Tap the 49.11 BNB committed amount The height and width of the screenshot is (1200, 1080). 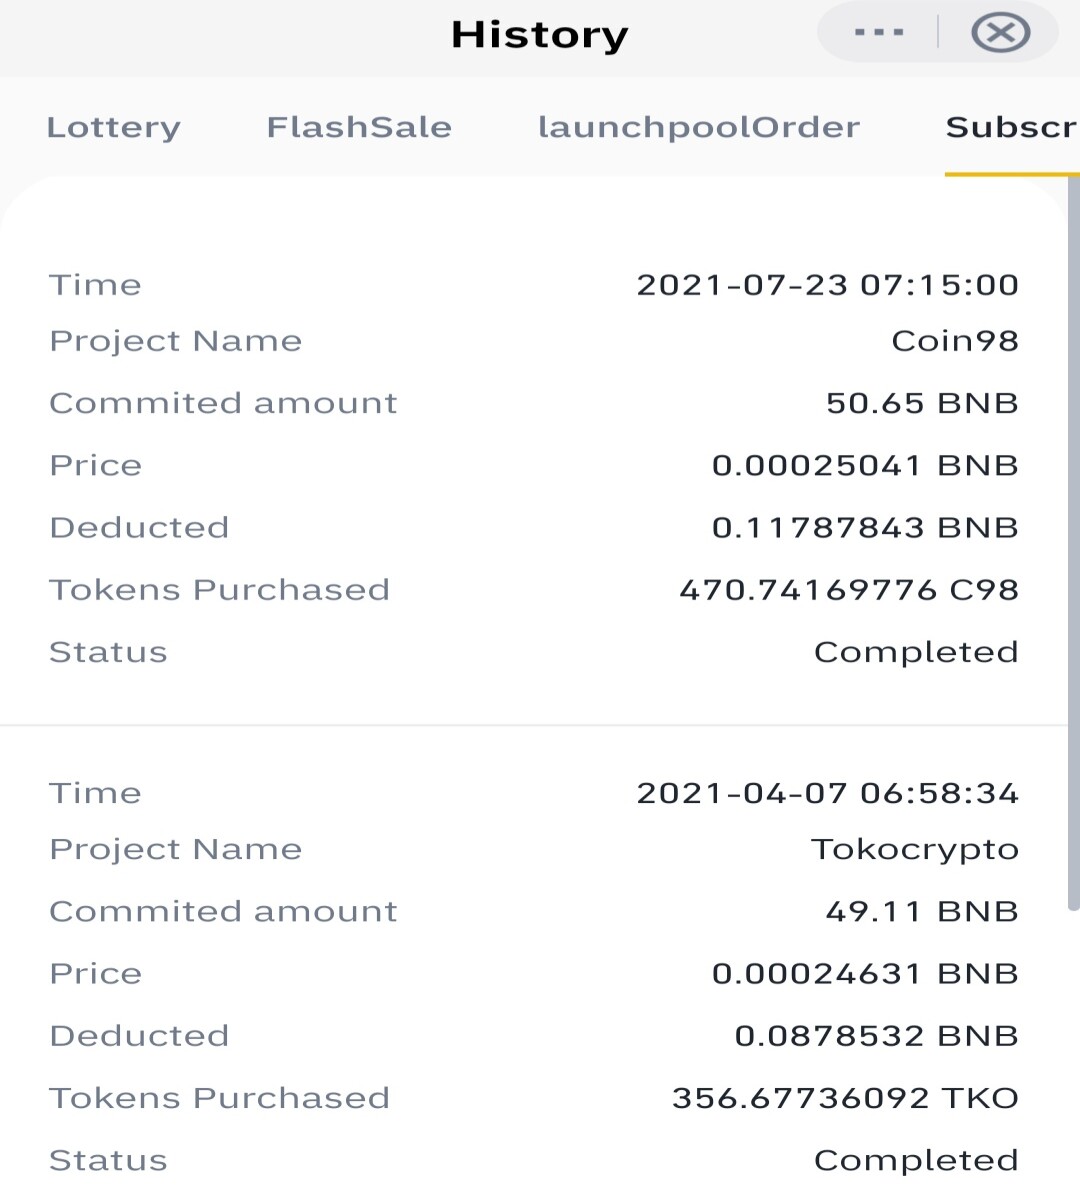922,911
